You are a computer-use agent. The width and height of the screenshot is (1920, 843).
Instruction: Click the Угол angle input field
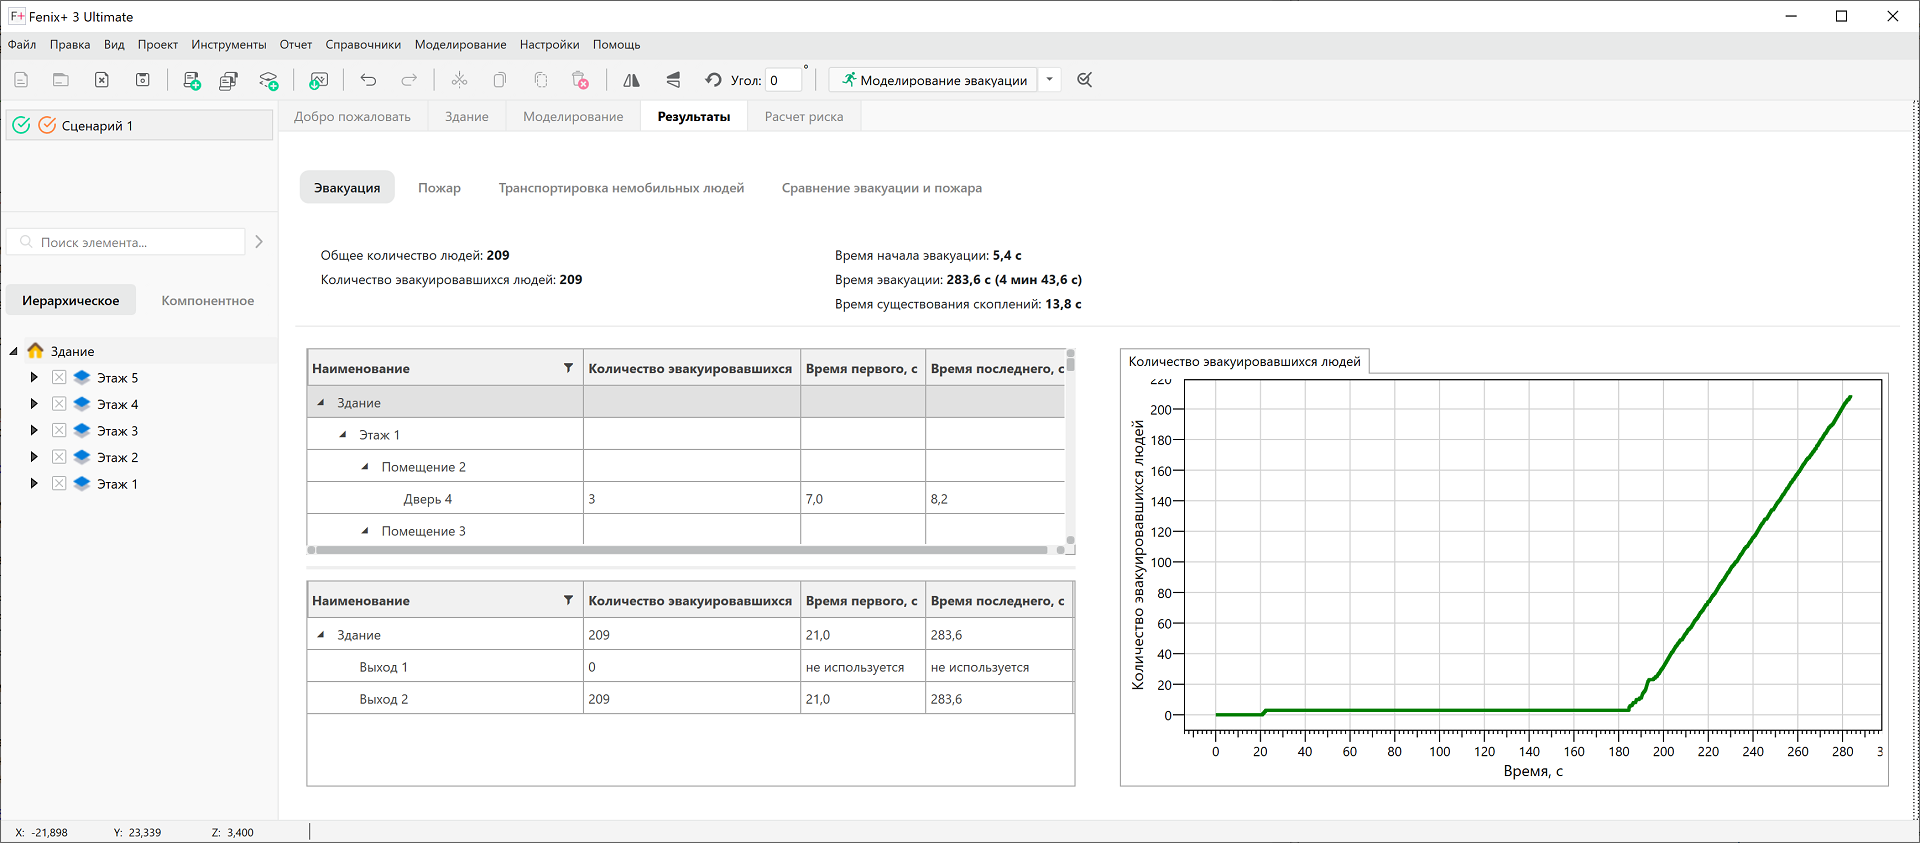point(783,80)
